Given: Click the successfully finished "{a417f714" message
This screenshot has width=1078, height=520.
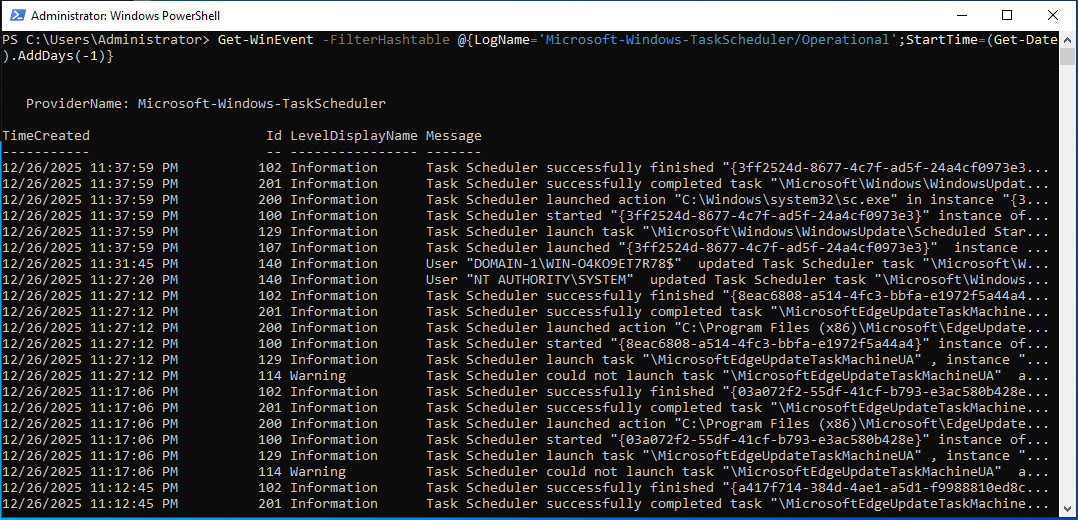Looking at the screenshot, I should point(738,488).
